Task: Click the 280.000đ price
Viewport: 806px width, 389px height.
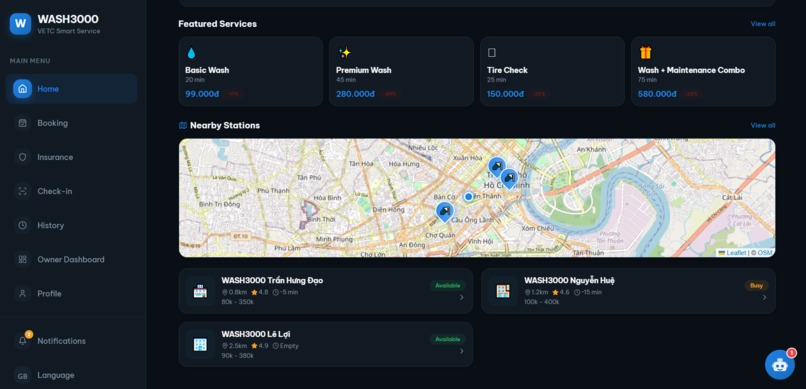Action: click(355, 94)
